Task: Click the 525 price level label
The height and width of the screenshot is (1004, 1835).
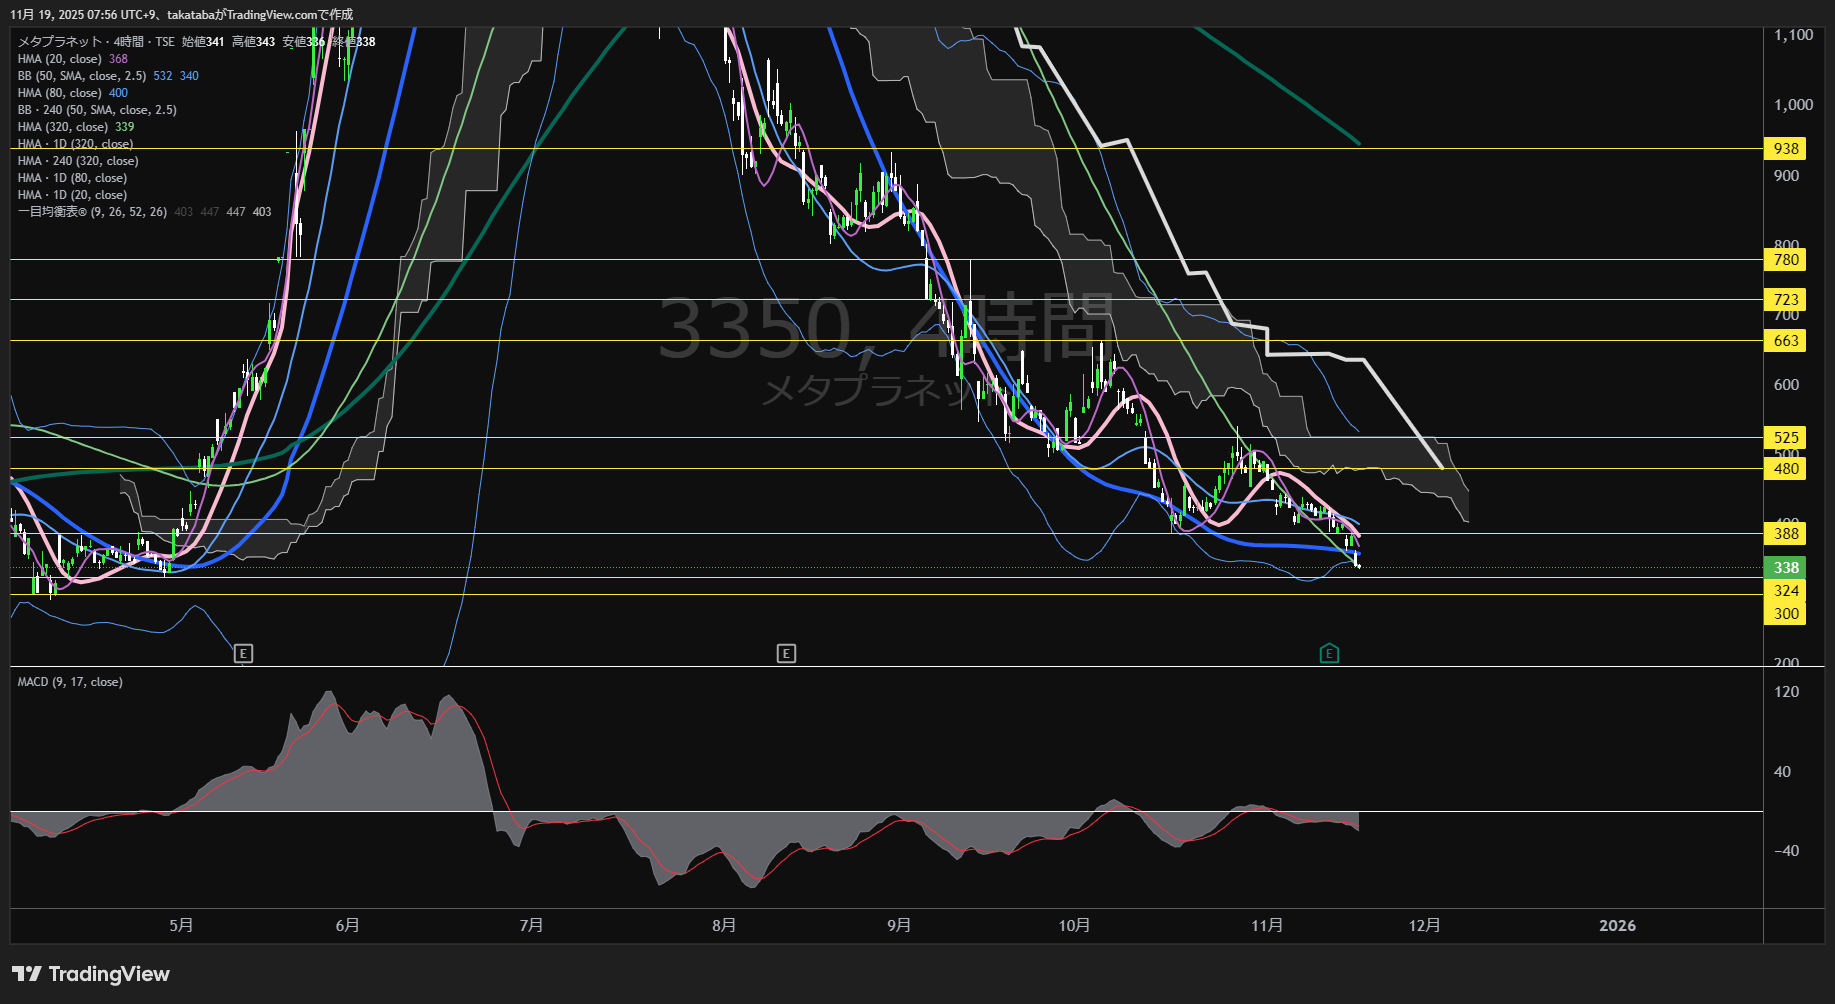Action: coord(1785,437)
